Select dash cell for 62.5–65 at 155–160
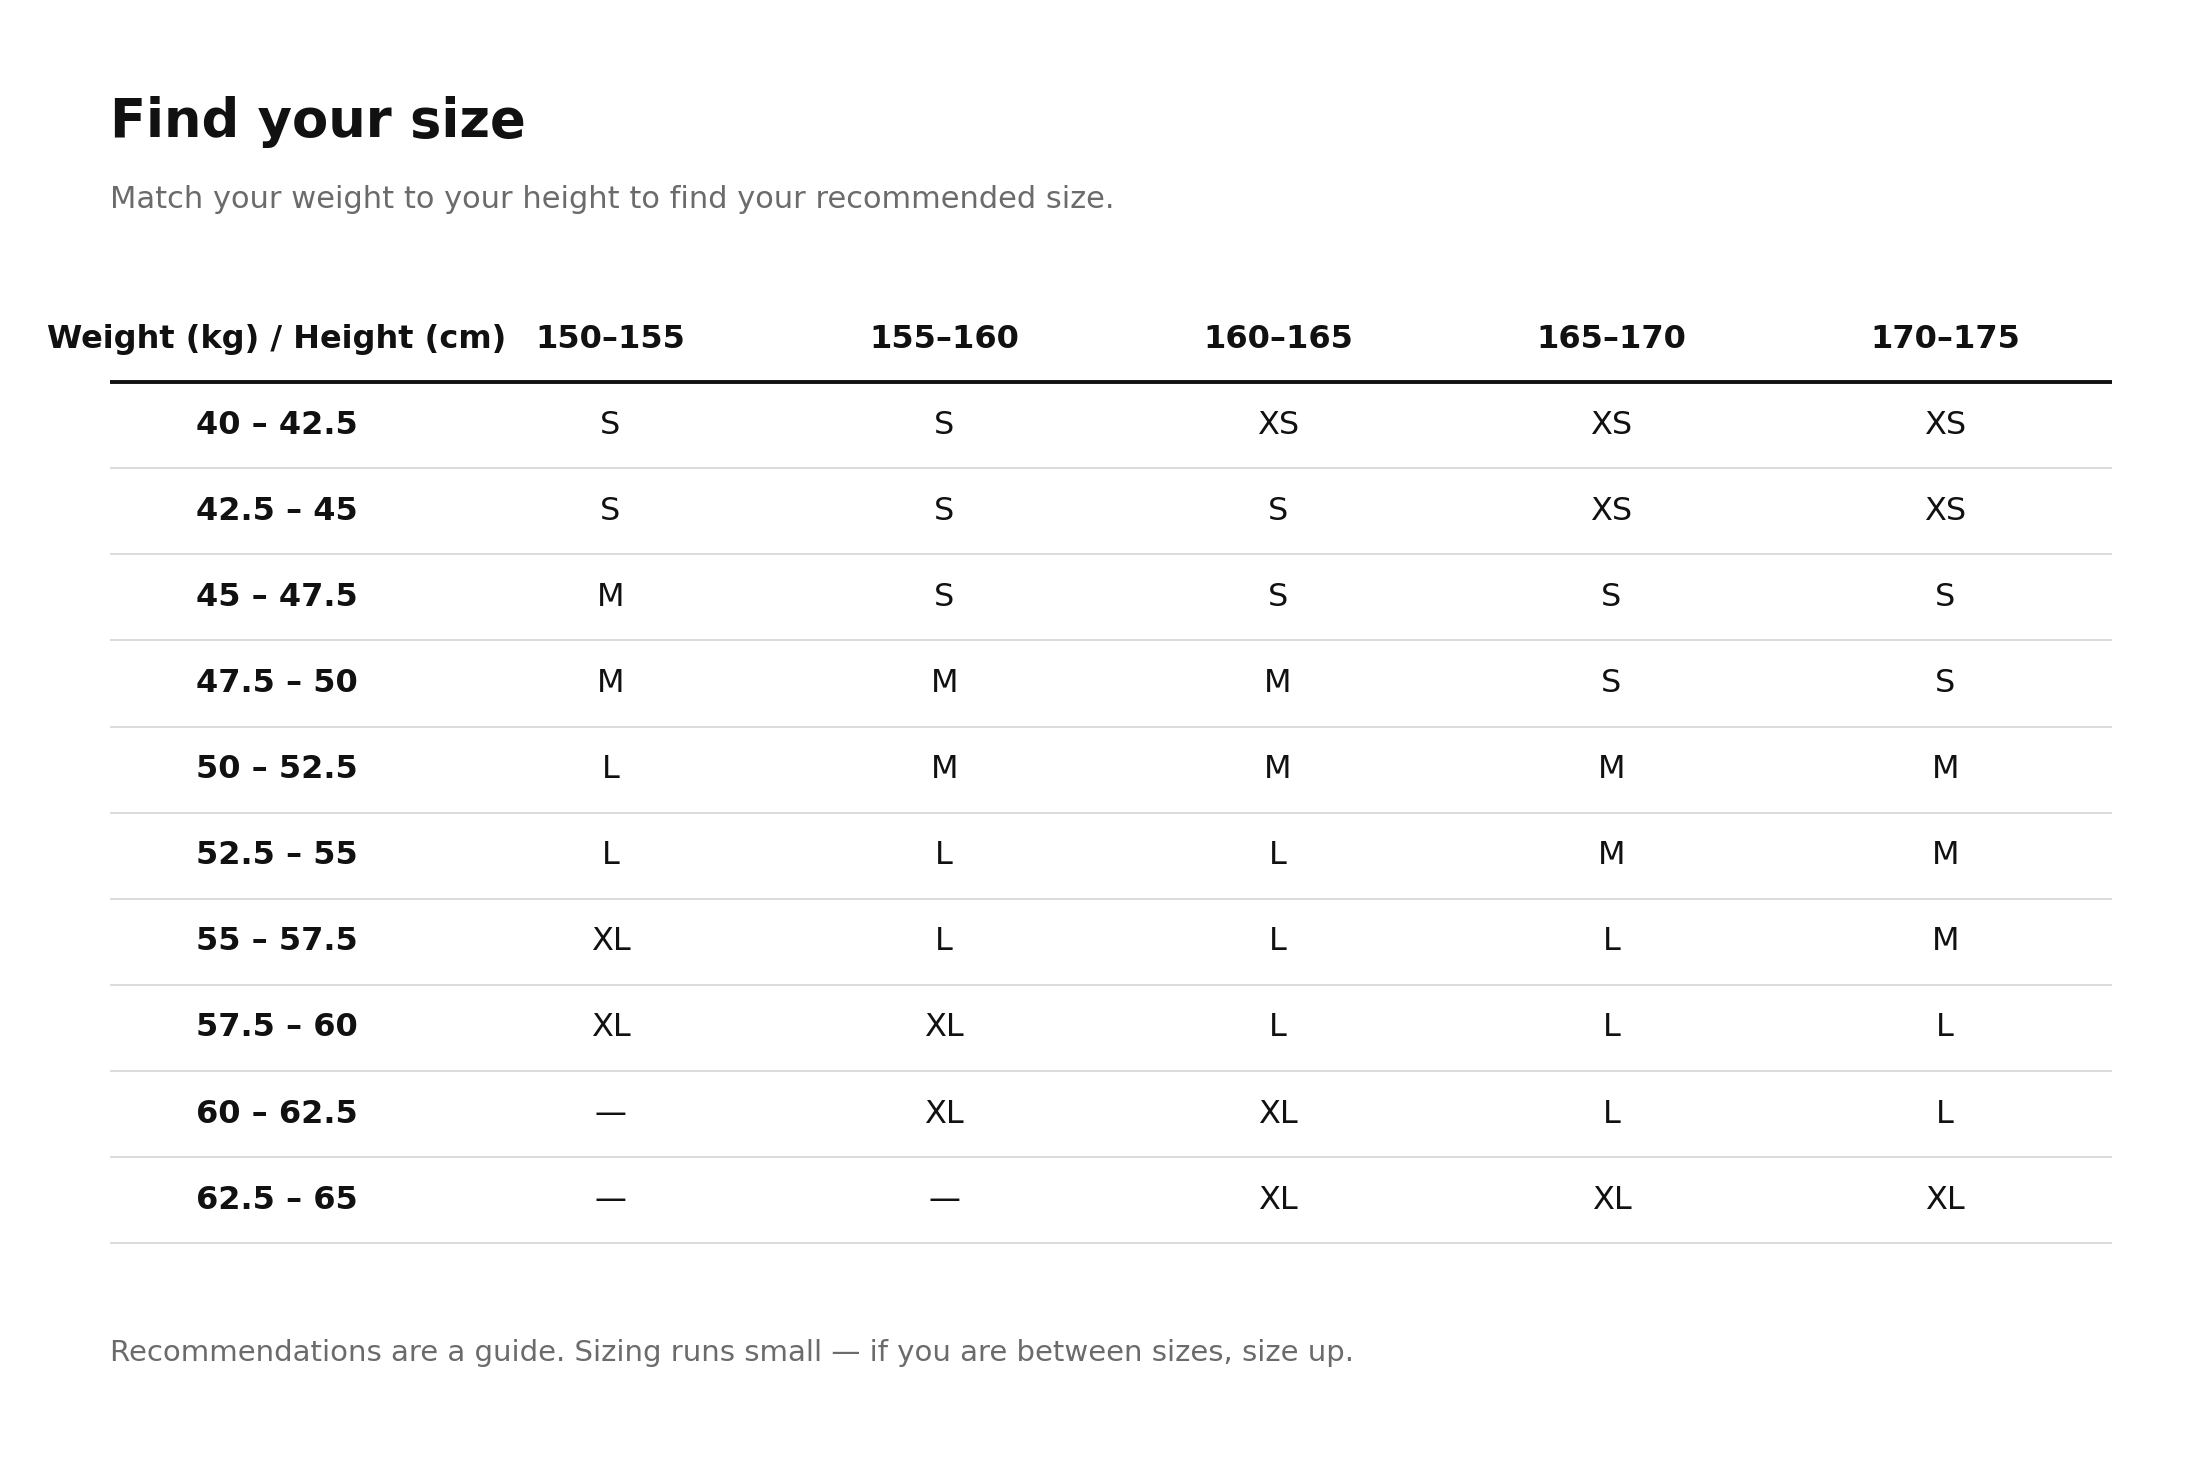Image resolution: width=2200 pixels, height=1480 pixels. pos(944,1200)
